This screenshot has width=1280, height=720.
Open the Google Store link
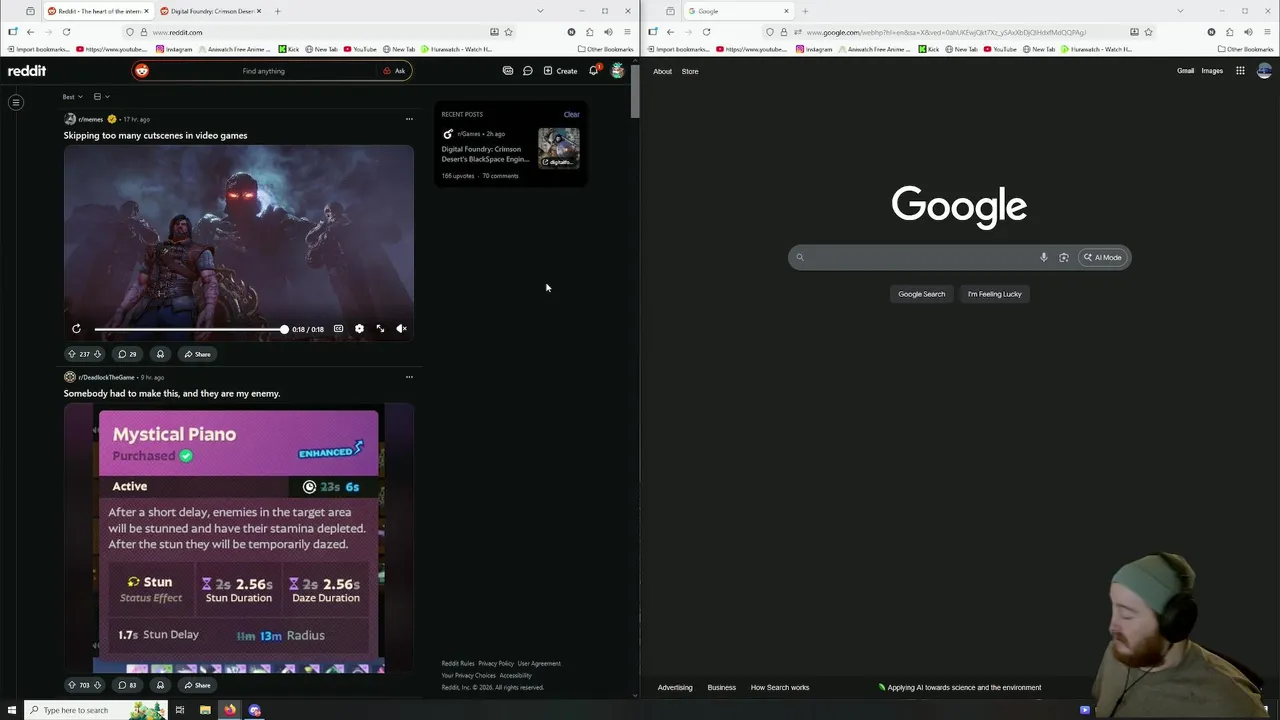click(x=690, y=71)
